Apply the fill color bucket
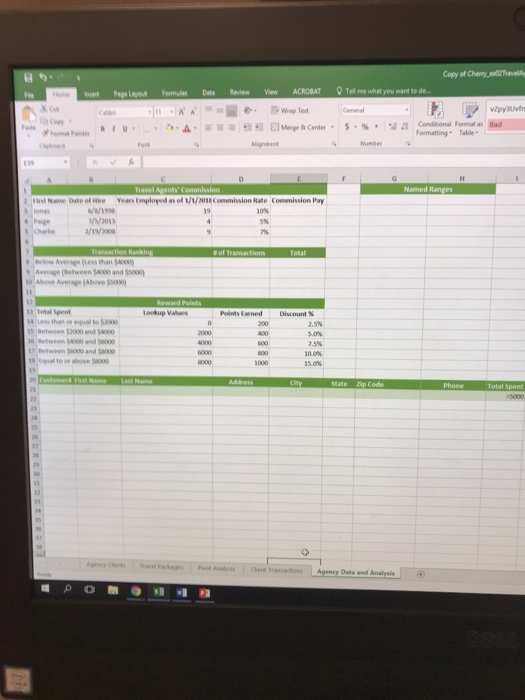This screenshot has width=525, height=700. tap(169, 129)
